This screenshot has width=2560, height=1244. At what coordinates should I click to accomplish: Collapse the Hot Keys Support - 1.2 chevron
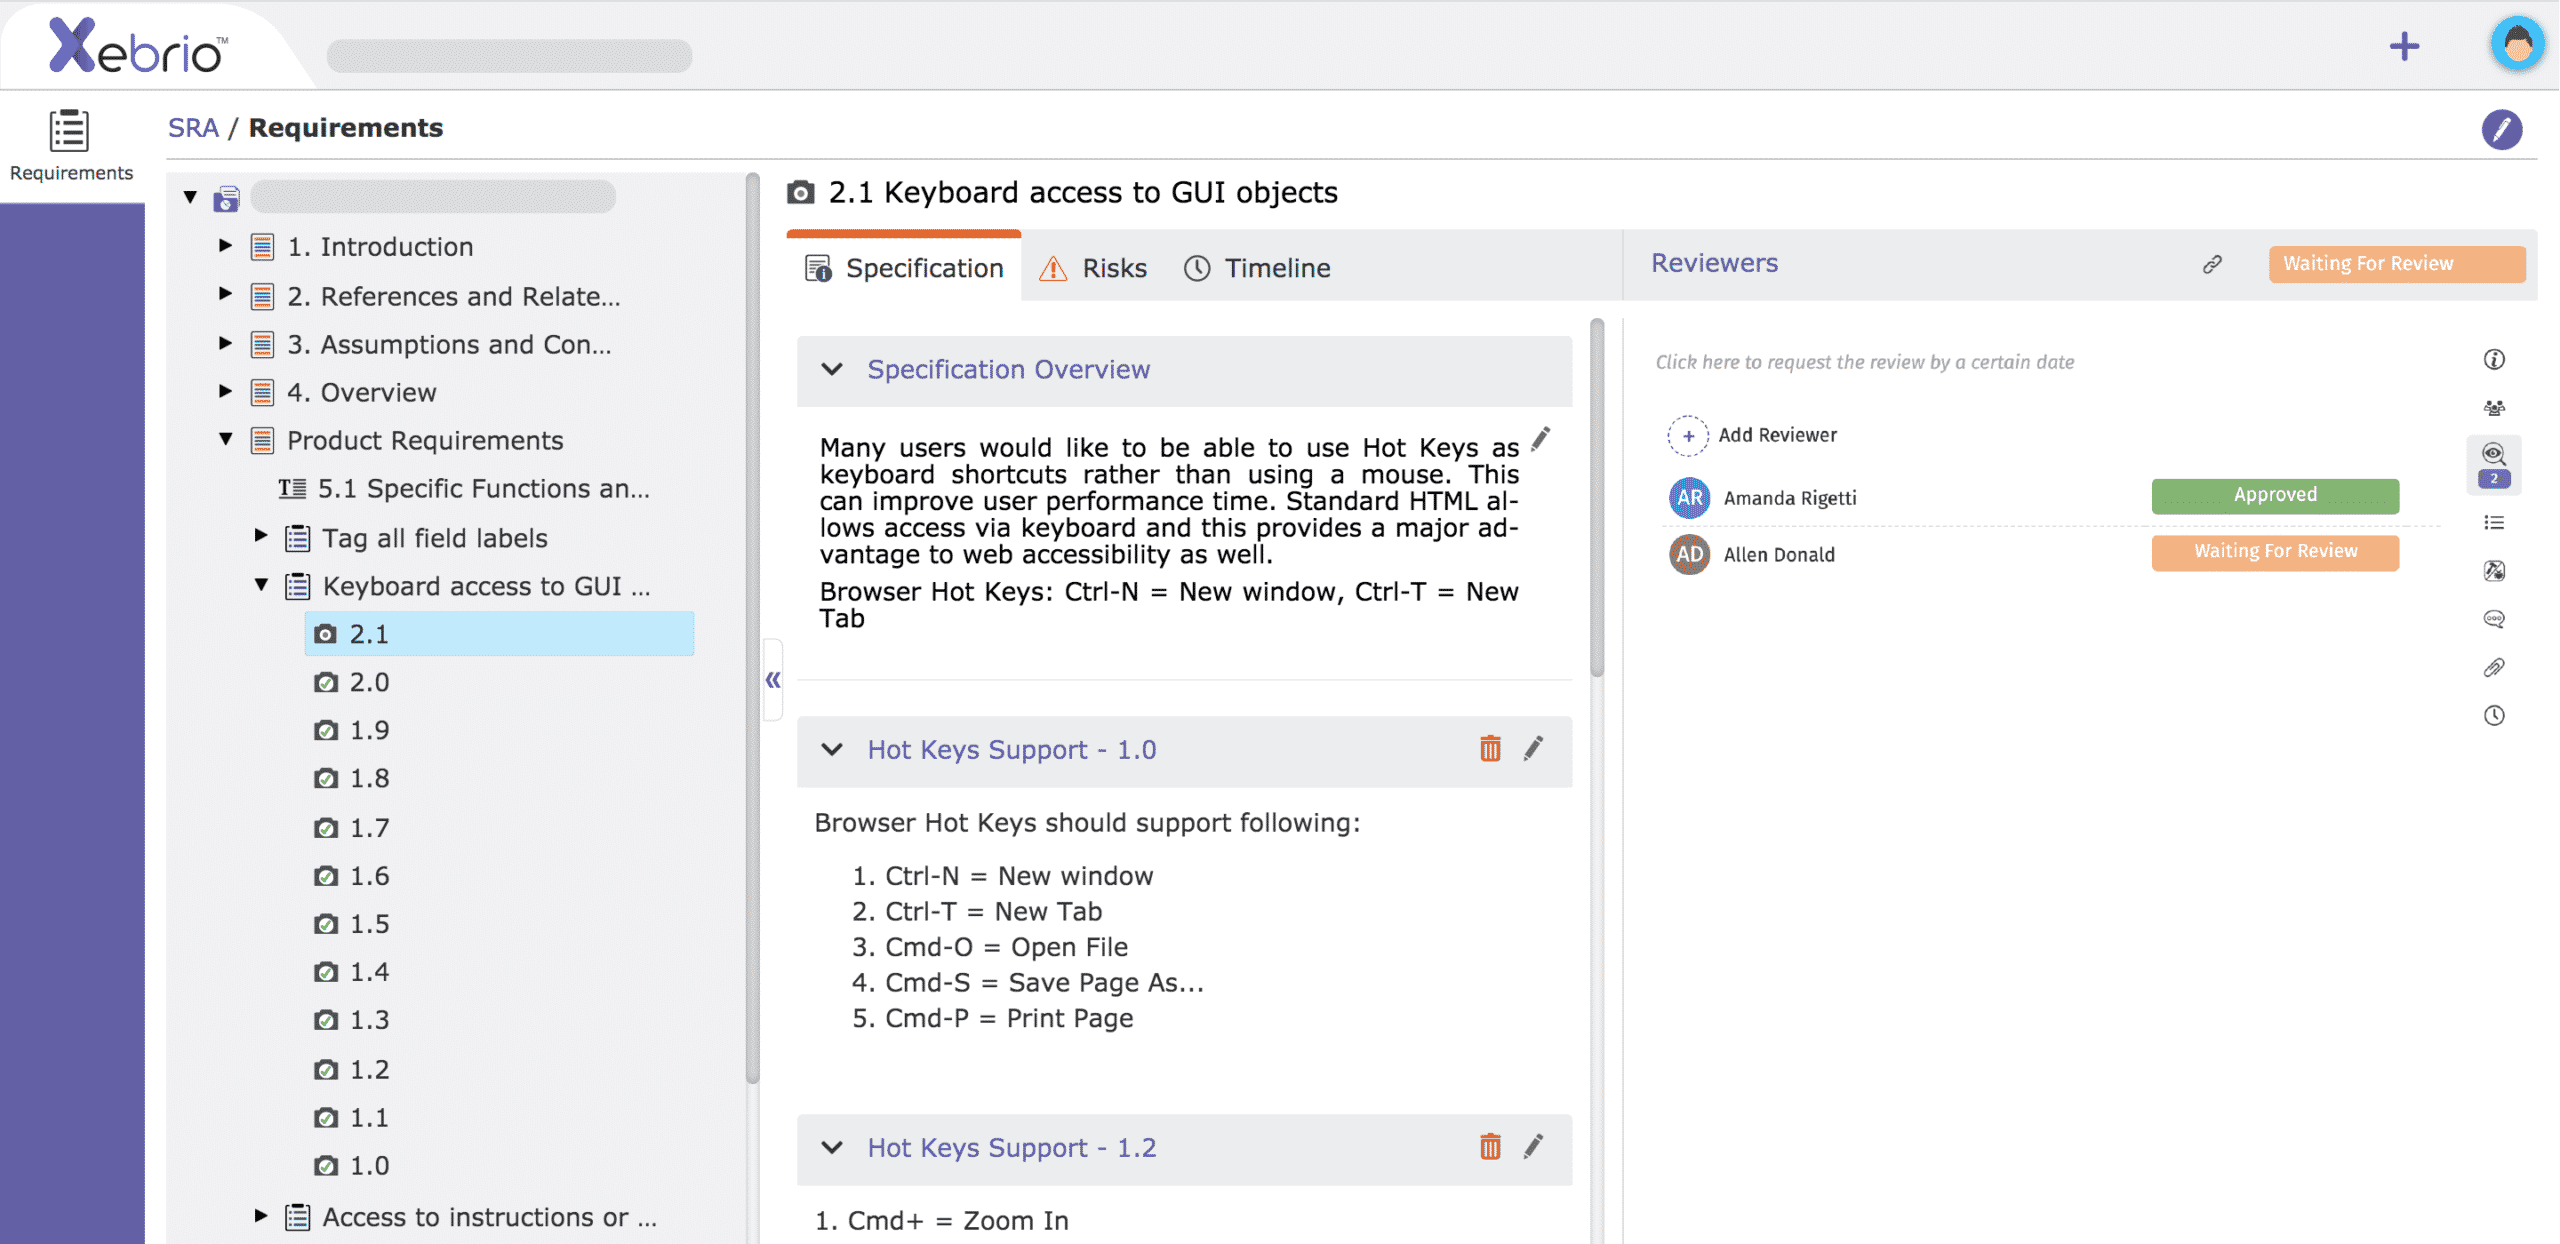point(832,1147)
